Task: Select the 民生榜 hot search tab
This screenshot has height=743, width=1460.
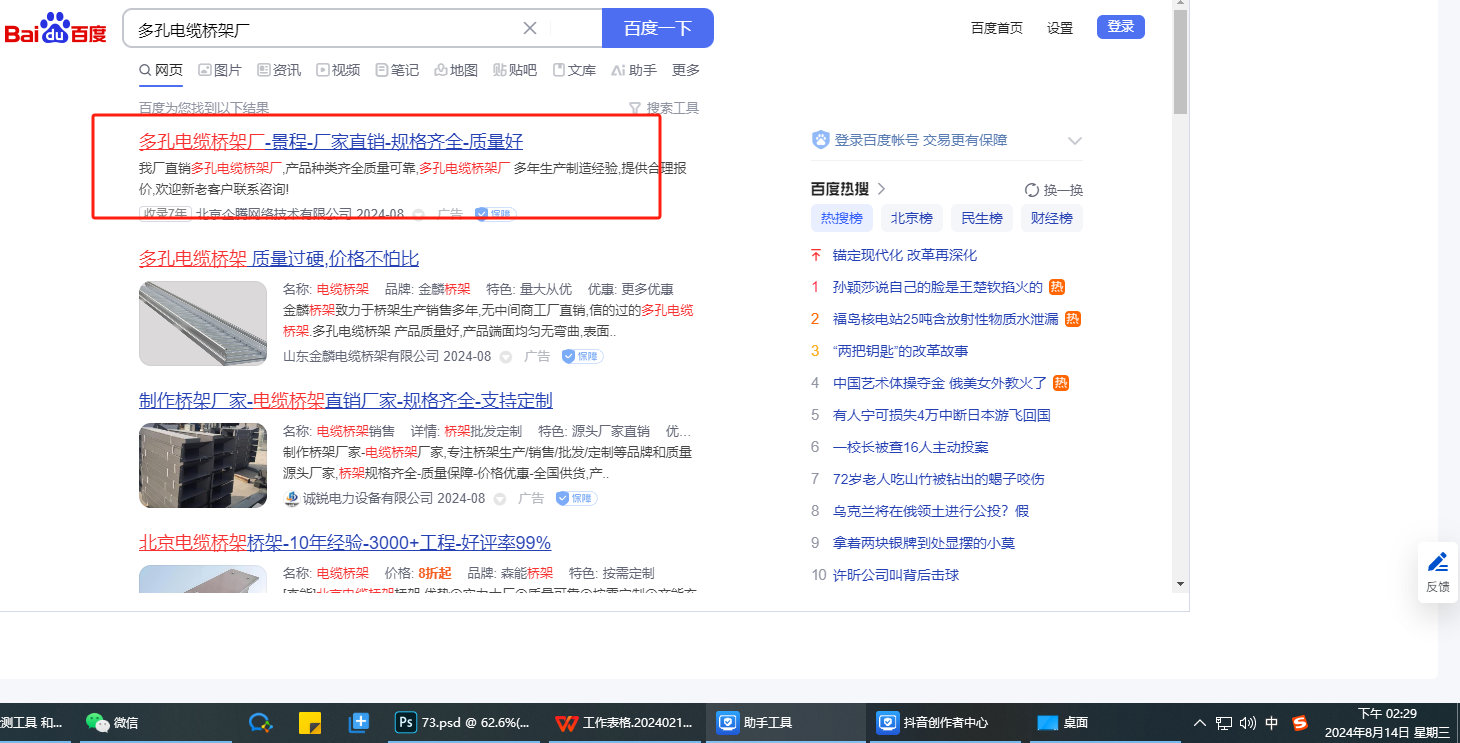Action: click(981, 218)
